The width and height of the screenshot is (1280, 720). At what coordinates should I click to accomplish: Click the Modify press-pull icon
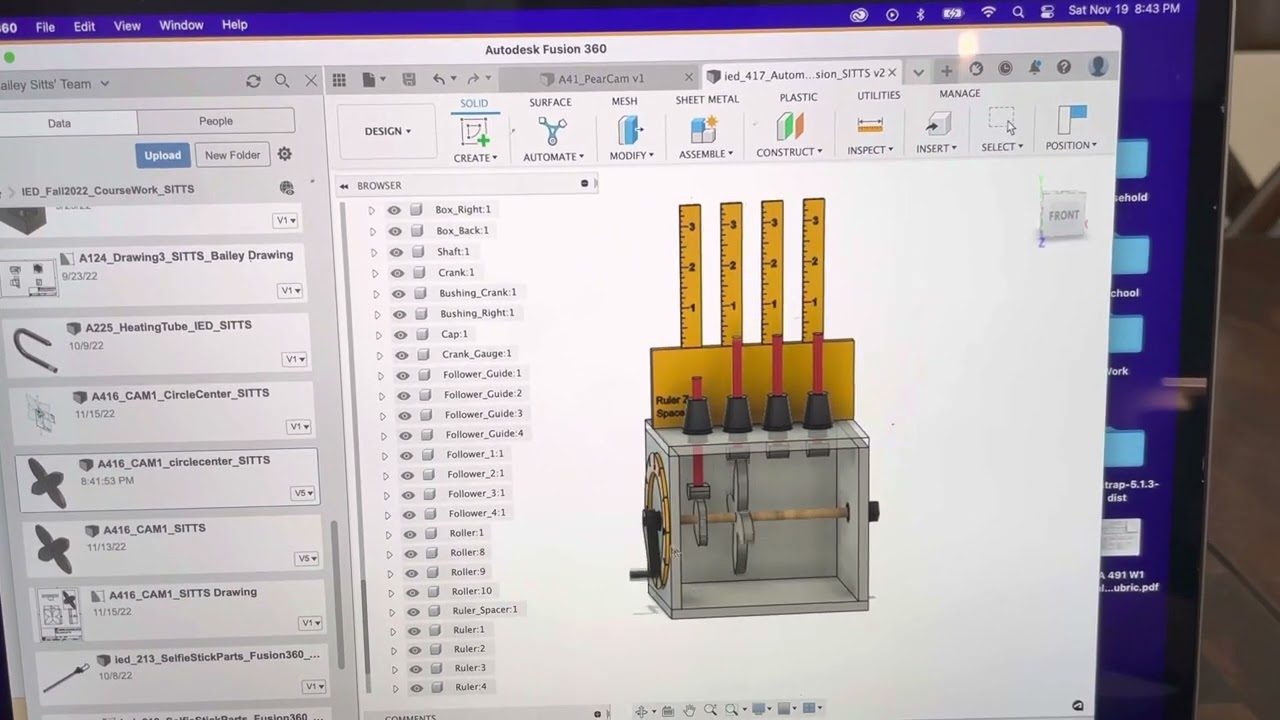(629, 131)
